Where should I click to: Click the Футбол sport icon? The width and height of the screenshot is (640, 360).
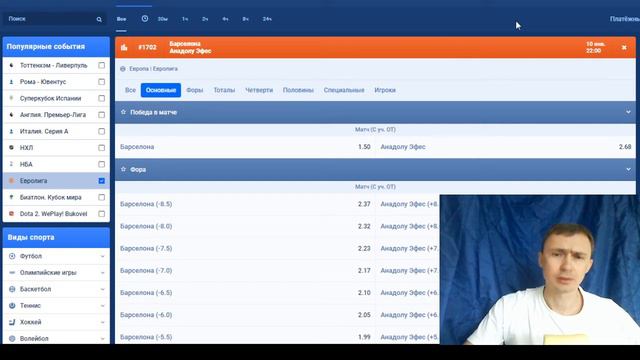tap(12, 256)
